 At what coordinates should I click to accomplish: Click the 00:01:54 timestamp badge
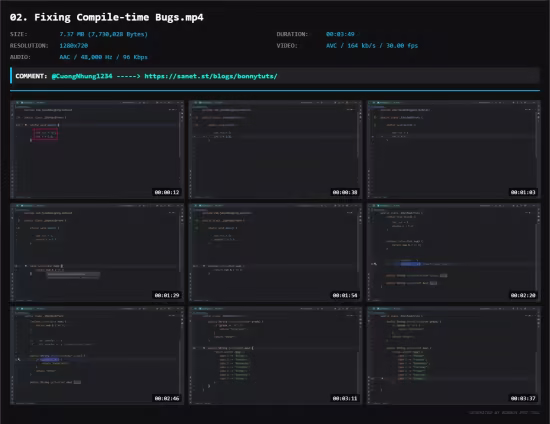tap(345, 295)
